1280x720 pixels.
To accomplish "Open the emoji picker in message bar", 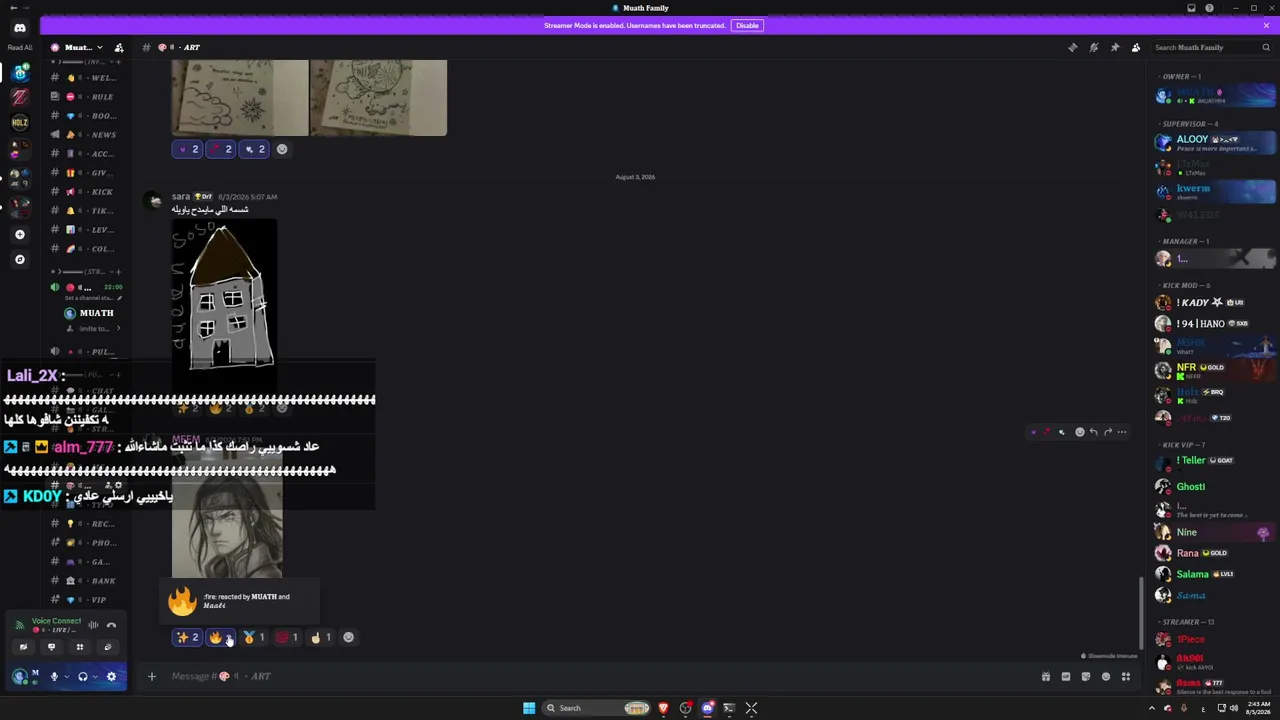I will pos(1105,676).
